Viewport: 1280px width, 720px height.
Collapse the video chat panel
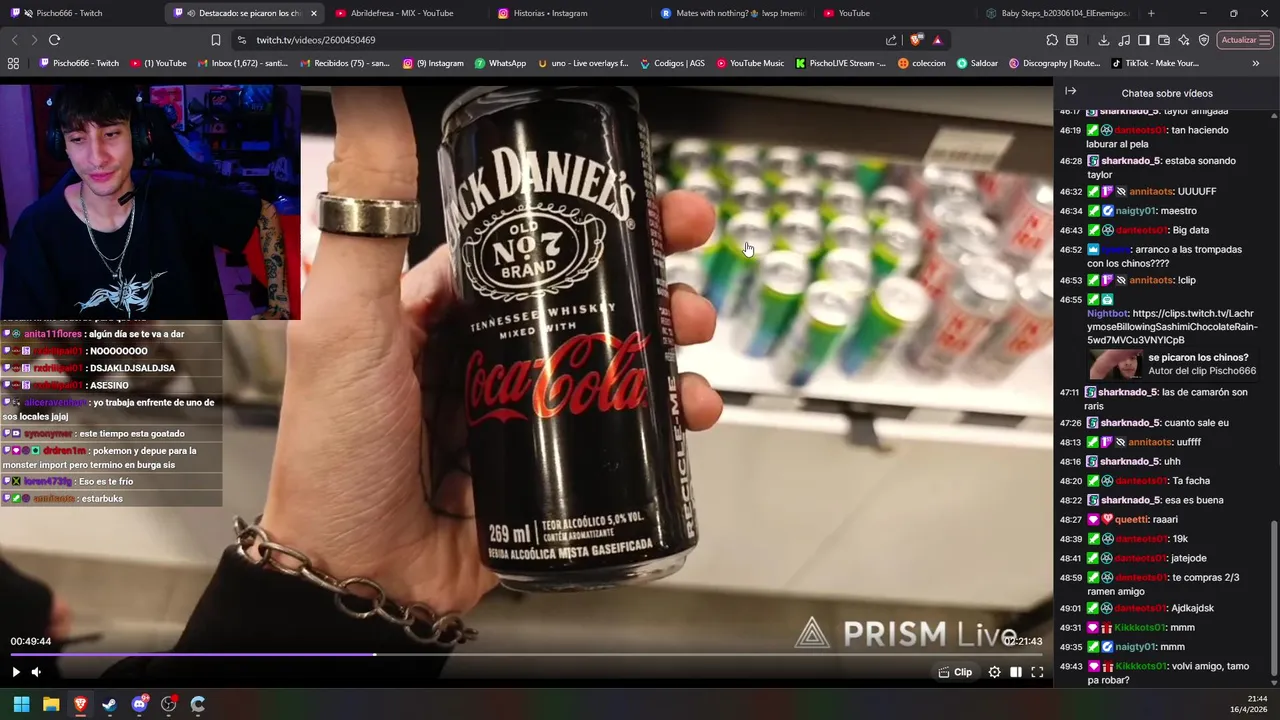(x=1070, y=91)
